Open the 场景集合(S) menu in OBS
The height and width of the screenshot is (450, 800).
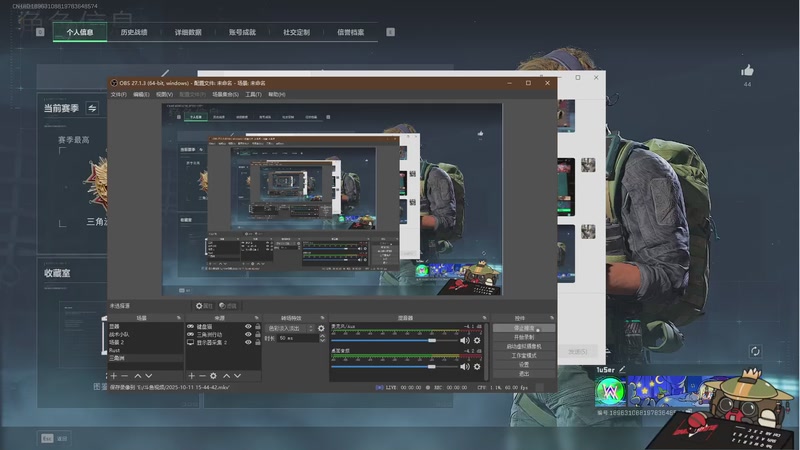coord(225,94)
